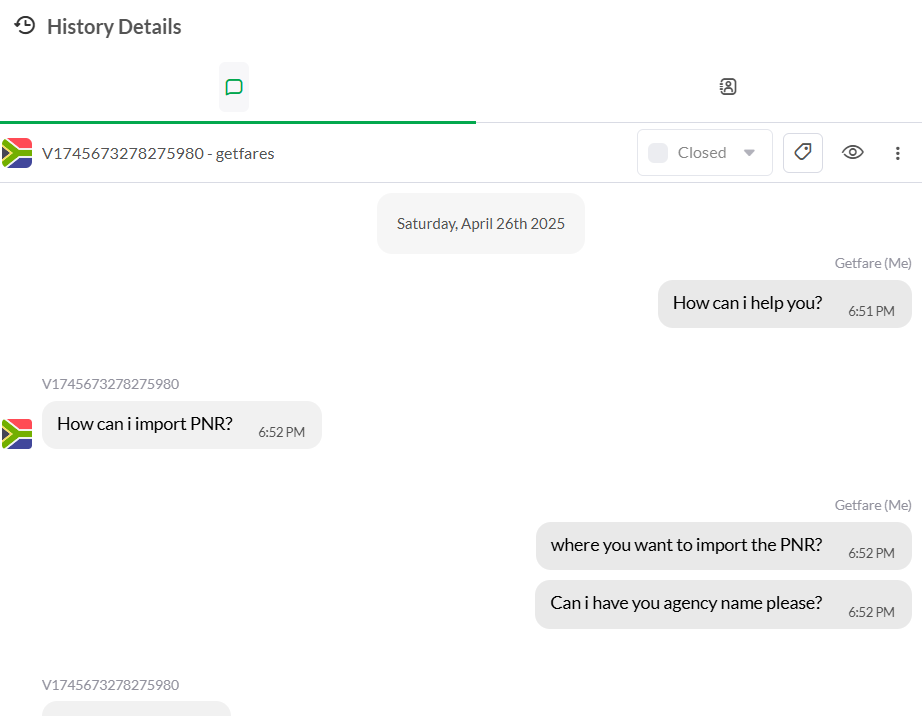Click the South Africa flag in header
Viewport: 922px width, 719px height.
tap(17, 153)
